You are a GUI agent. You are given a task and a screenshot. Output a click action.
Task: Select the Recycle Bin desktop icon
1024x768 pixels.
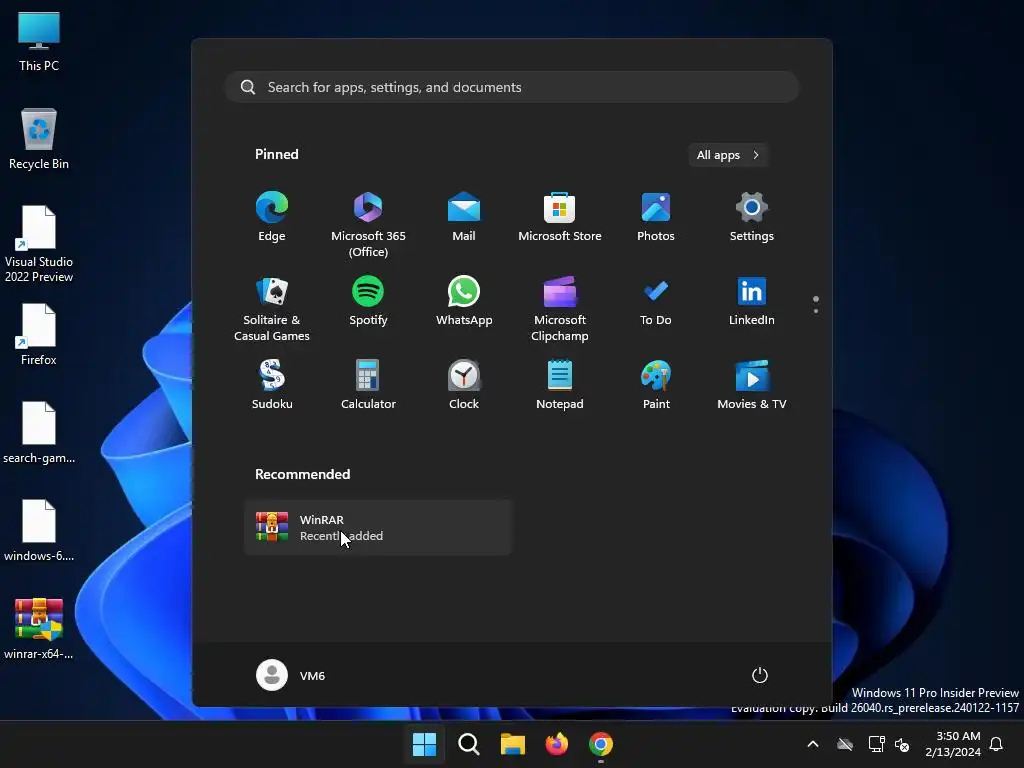[x=39, y=139]
